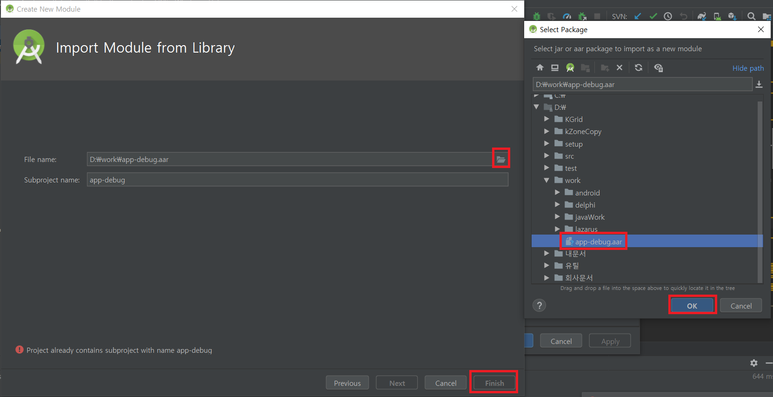Collapse the D:\ drive node
Screen dimensions: 773x397
(x=537, y=107)
